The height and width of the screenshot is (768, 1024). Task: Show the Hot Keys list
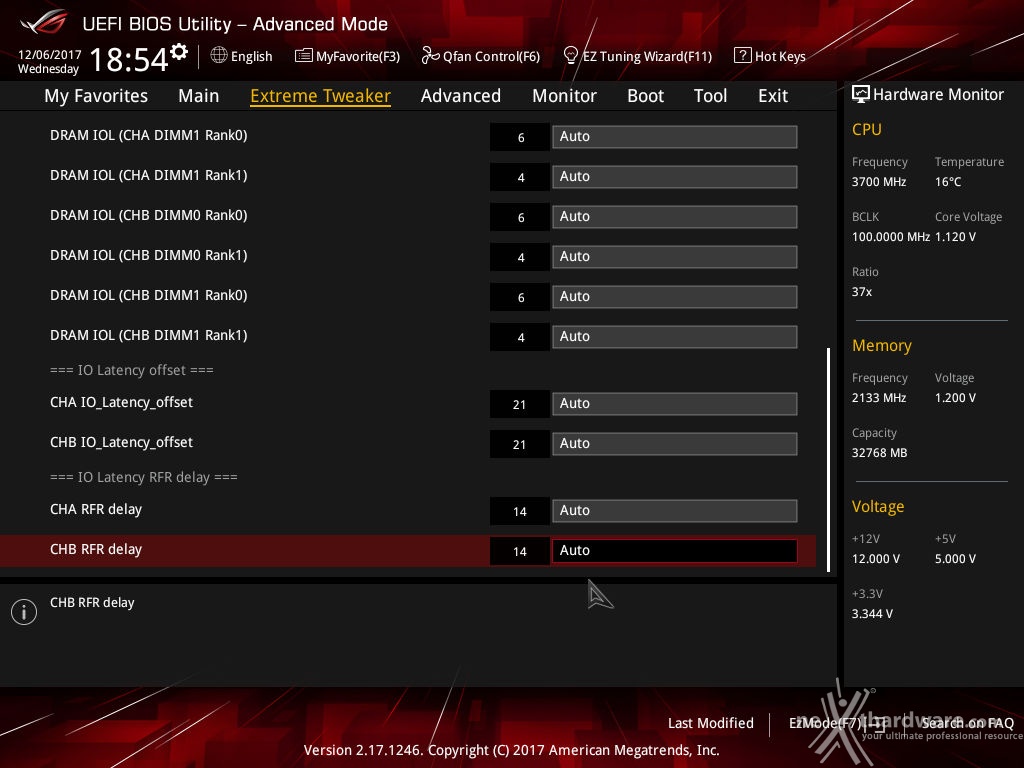[x=780, y=56]
